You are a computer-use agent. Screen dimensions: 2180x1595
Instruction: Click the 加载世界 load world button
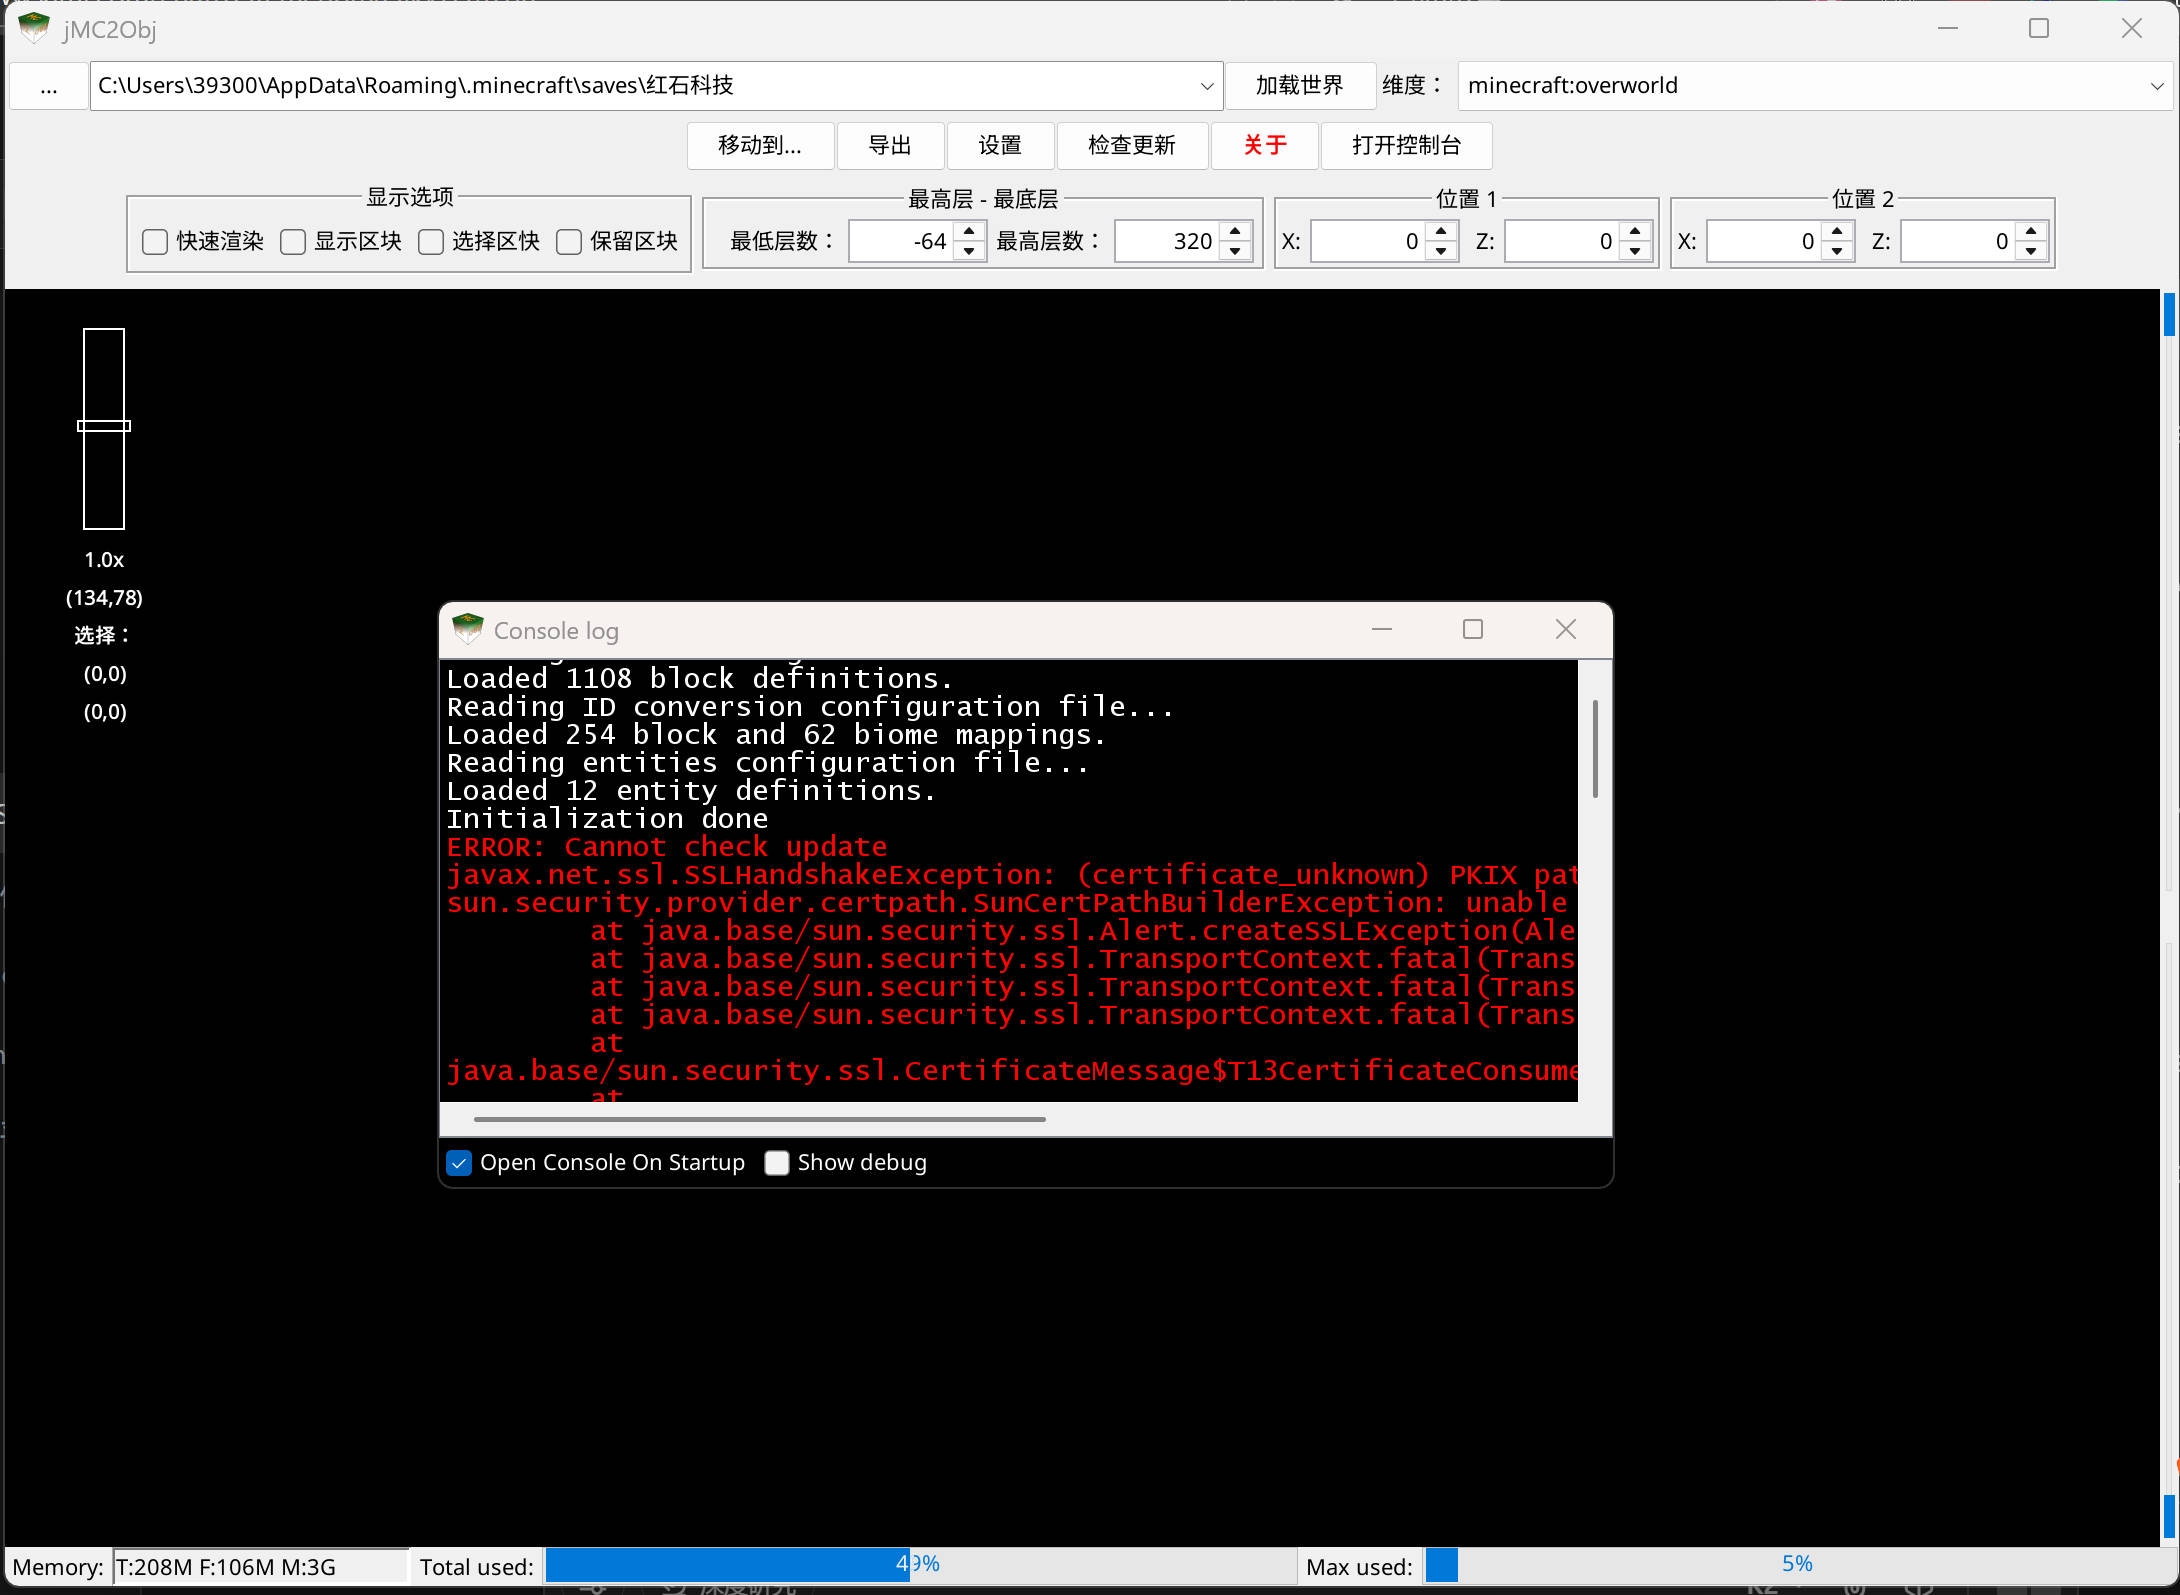coord(1299,86)
